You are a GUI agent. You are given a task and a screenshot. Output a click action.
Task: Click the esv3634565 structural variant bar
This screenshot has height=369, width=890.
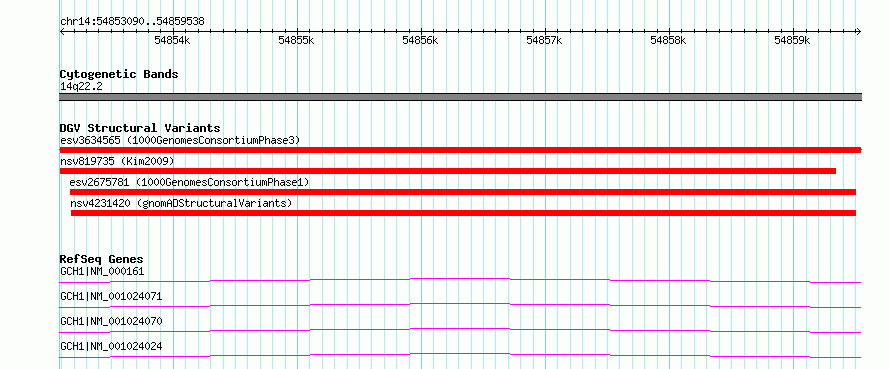coord(460,150)
